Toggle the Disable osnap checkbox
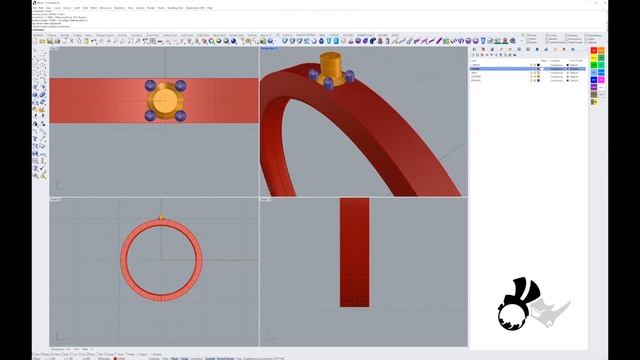The height and width of the screenshot is (360, 640). pyautogui.click(x=156, y=354)
